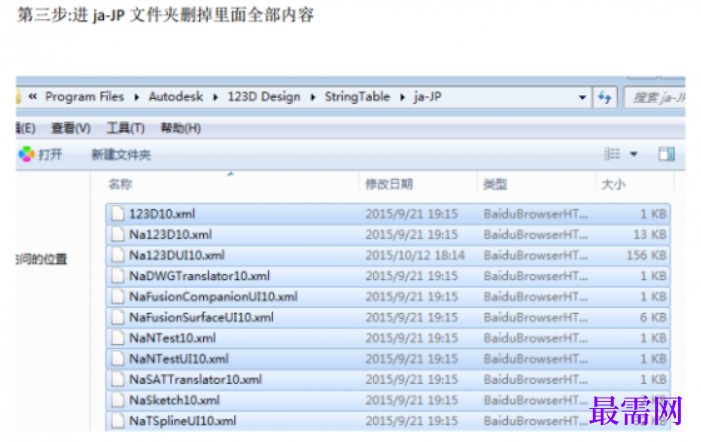This screenshot has width=701, height=442.
Task: Click the 6 KB size value
Action: click(653, 318)
